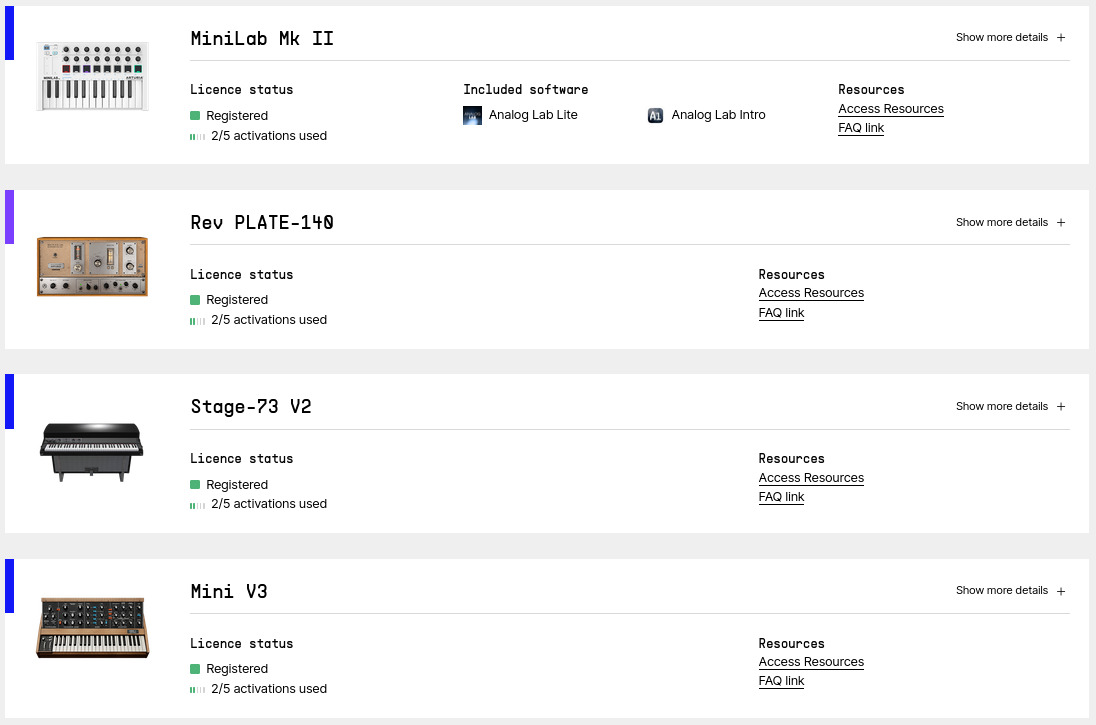1096x725 pixels.
Task: Expand Show more details for Stage-73 V2
Action: pyautogui.click(x=1010, y=406)
